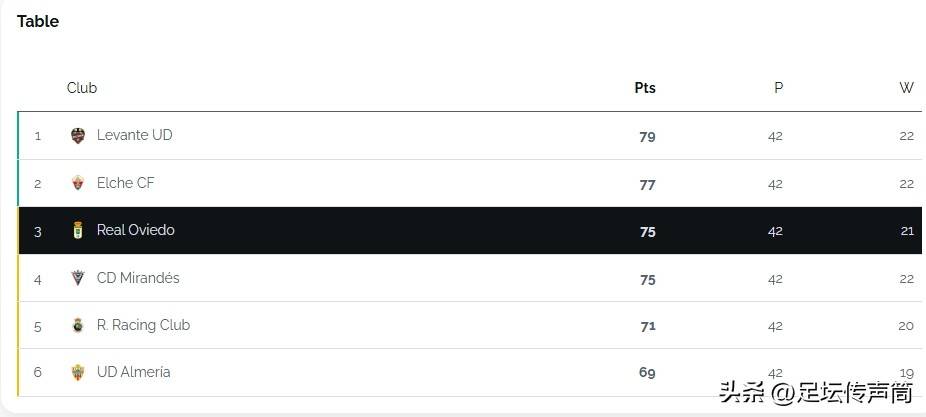The height and width of the screenshot is (417, 926).
Task: Click the Elche CF club crest
Action: [78, 183]
